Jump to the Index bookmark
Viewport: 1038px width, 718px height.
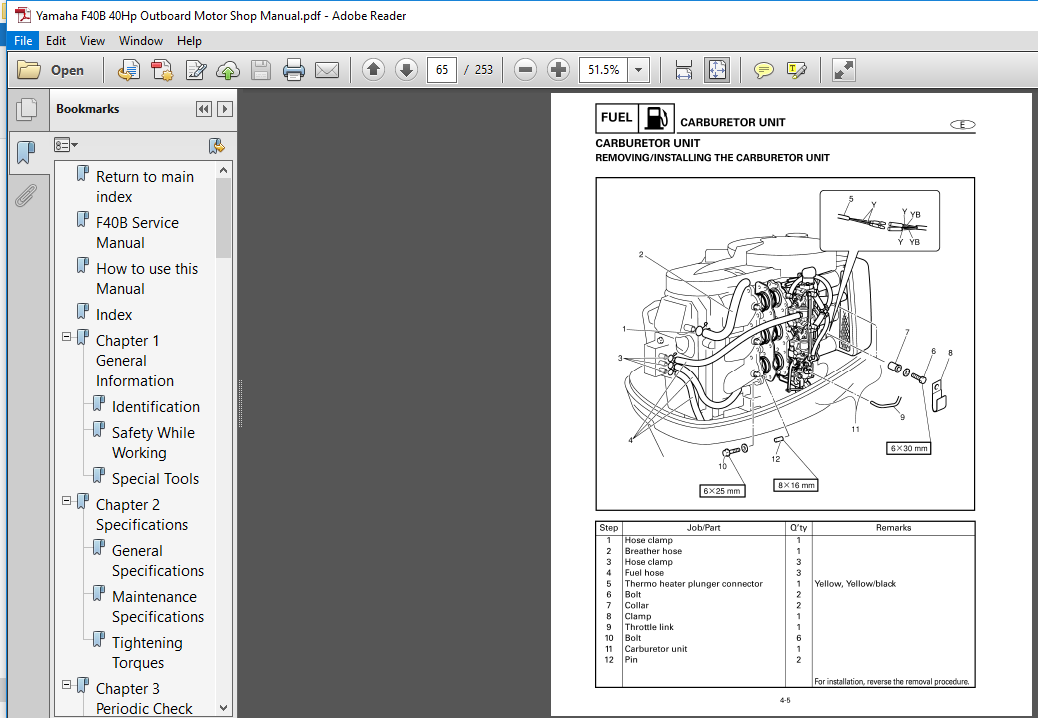pos(114,315)
